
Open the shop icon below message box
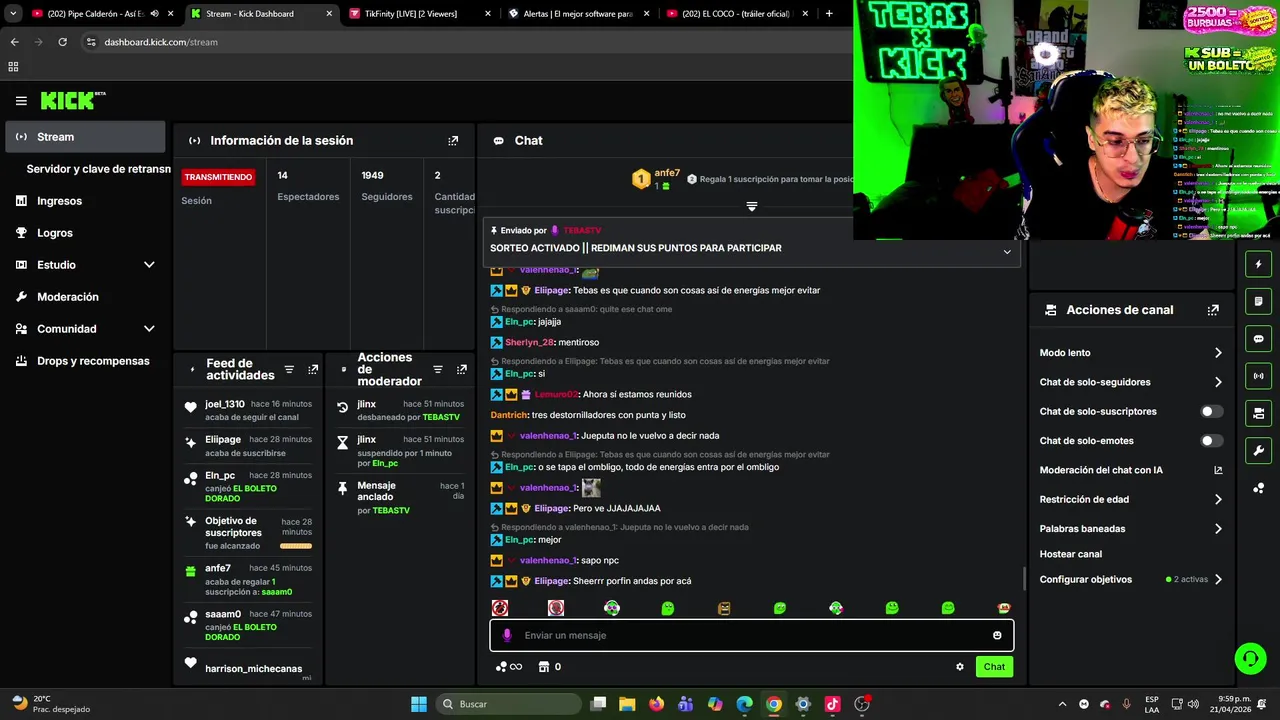[x=544, y=667]
